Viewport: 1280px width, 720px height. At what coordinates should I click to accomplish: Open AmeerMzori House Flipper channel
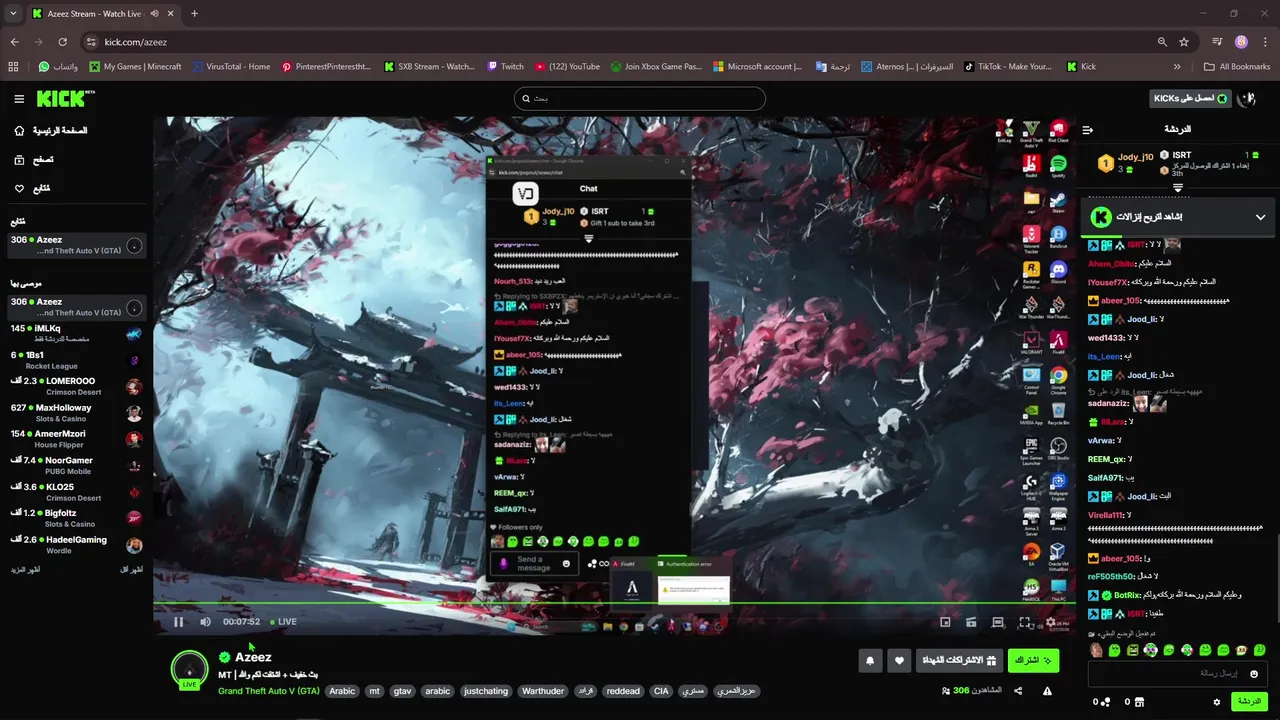[77, 439]
